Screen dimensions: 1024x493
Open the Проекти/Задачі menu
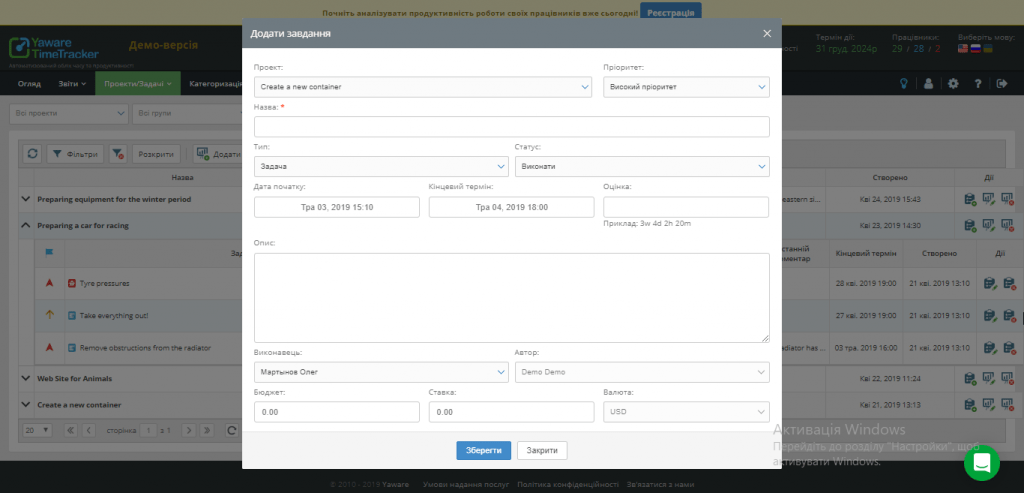138,84
